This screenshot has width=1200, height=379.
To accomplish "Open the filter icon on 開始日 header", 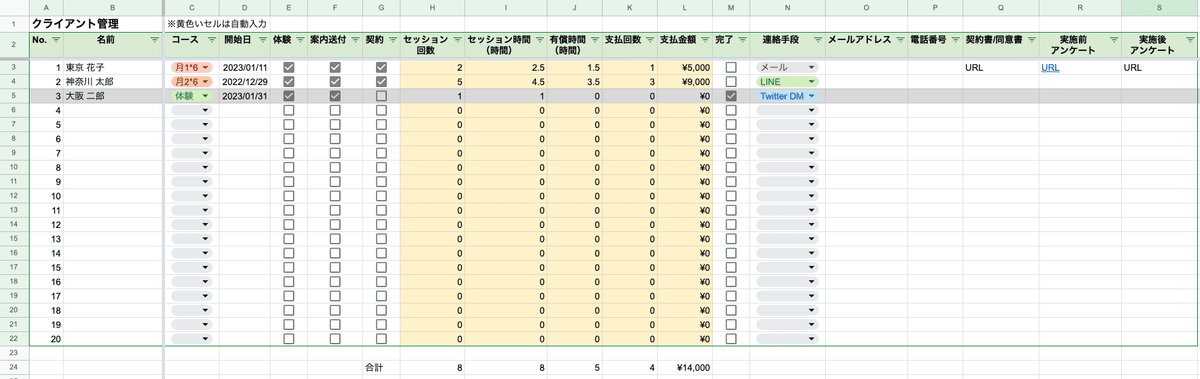I will (262, 40).
